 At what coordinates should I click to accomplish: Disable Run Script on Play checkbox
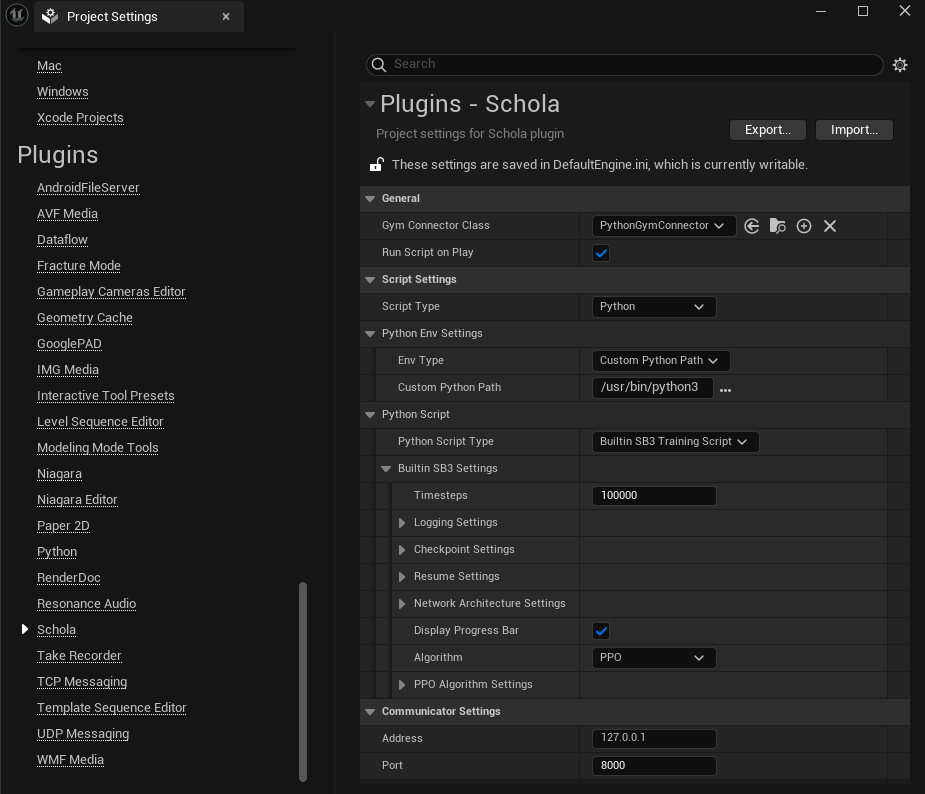601,253
